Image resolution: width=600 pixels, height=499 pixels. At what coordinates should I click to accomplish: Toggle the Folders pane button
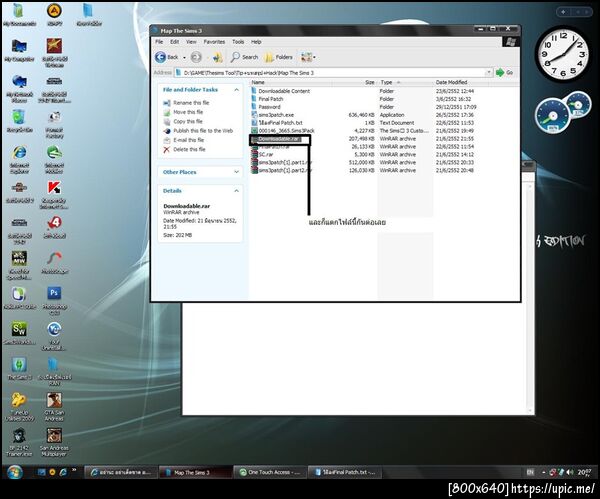click(279, 57)
